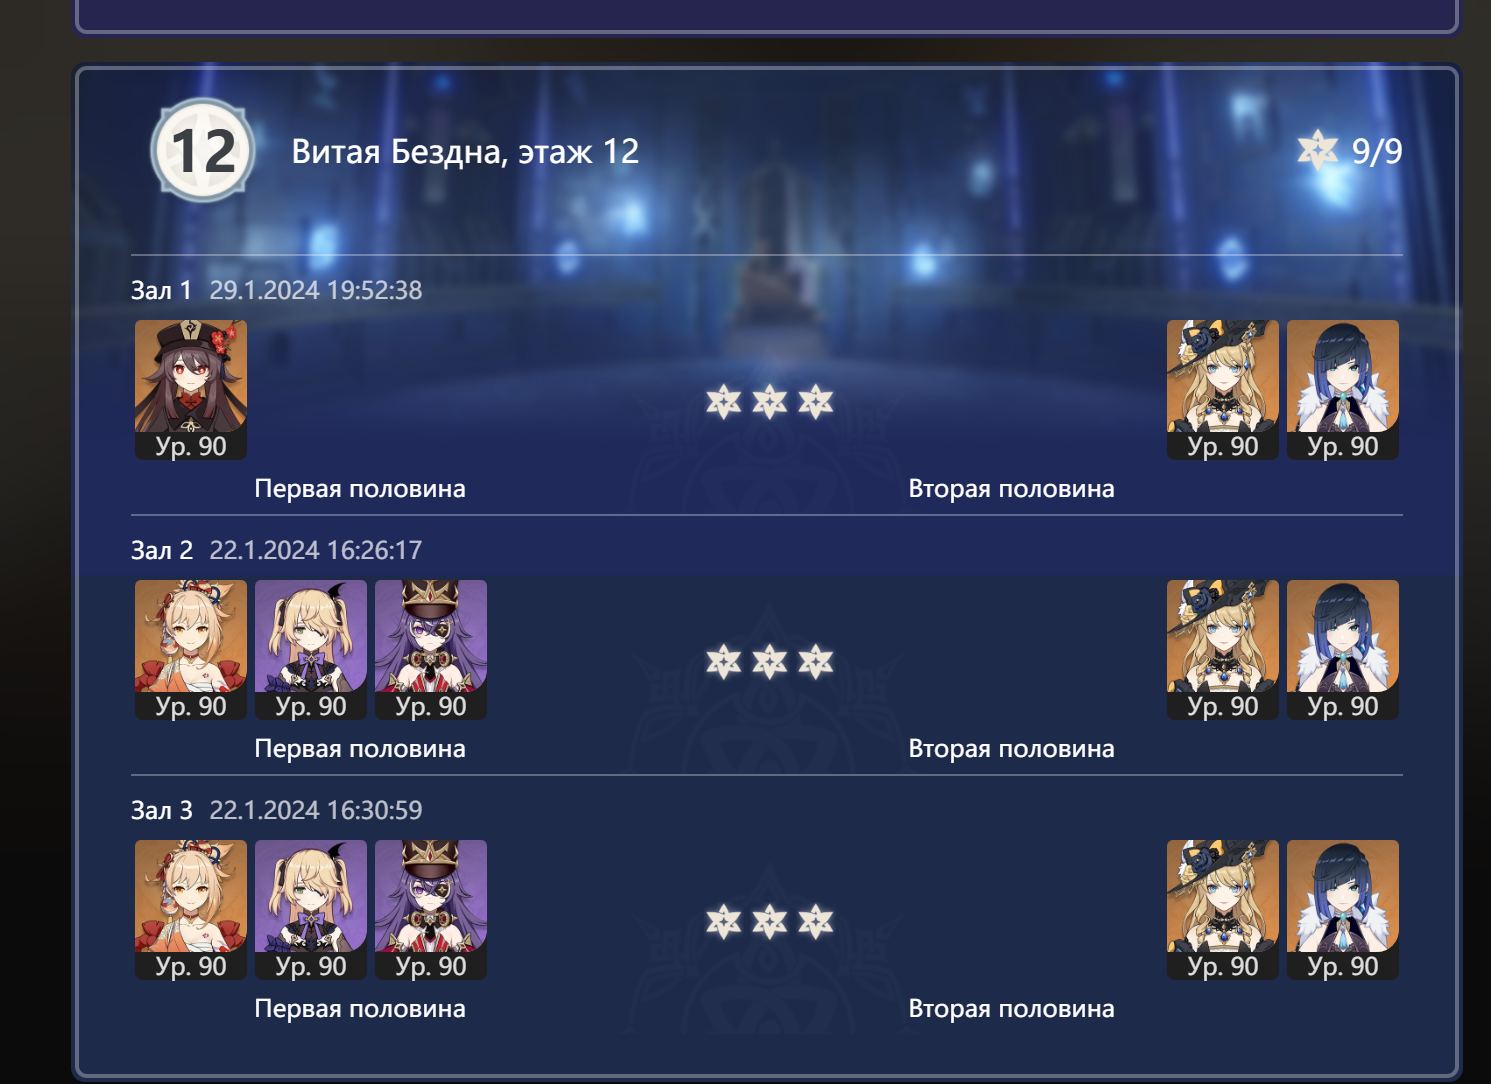Click Yoimiya portrait in Зал 2
Image resolution: width=1491 pixels, height=1084 pixels.
[x=191, y=649]
